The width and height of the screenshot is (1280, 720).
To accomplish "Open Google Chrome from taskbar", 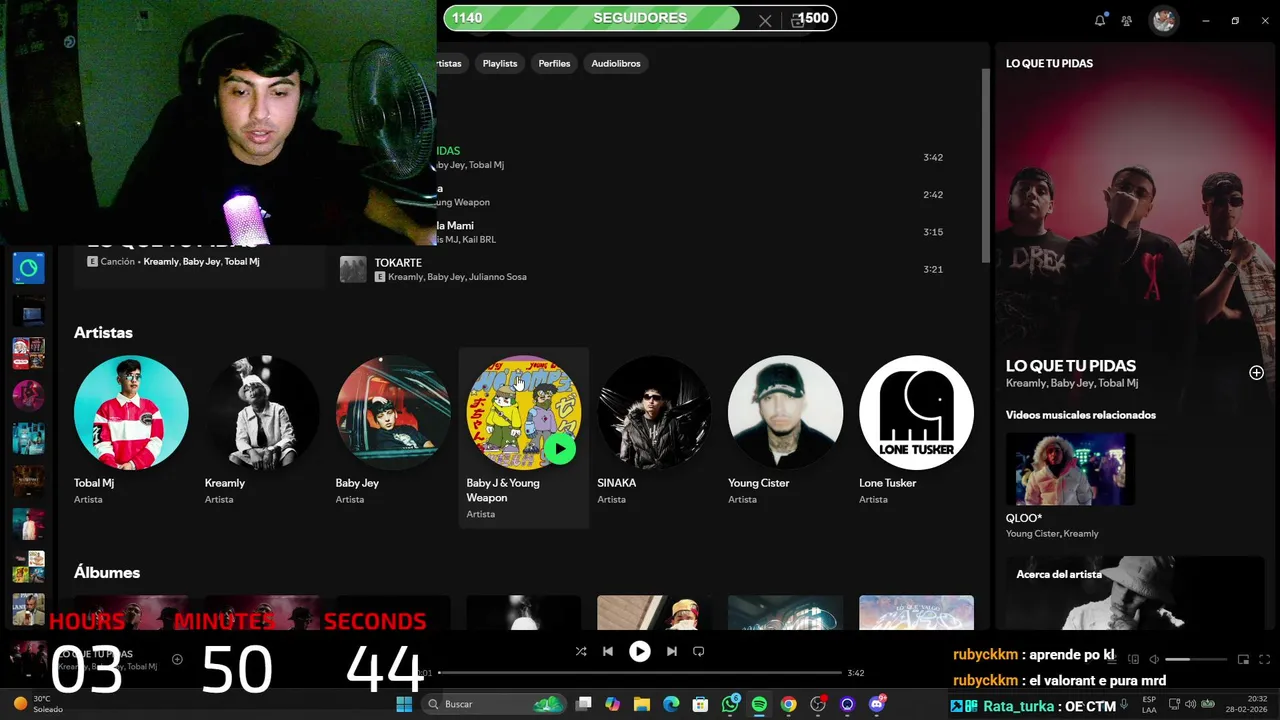I will [789, 704].
